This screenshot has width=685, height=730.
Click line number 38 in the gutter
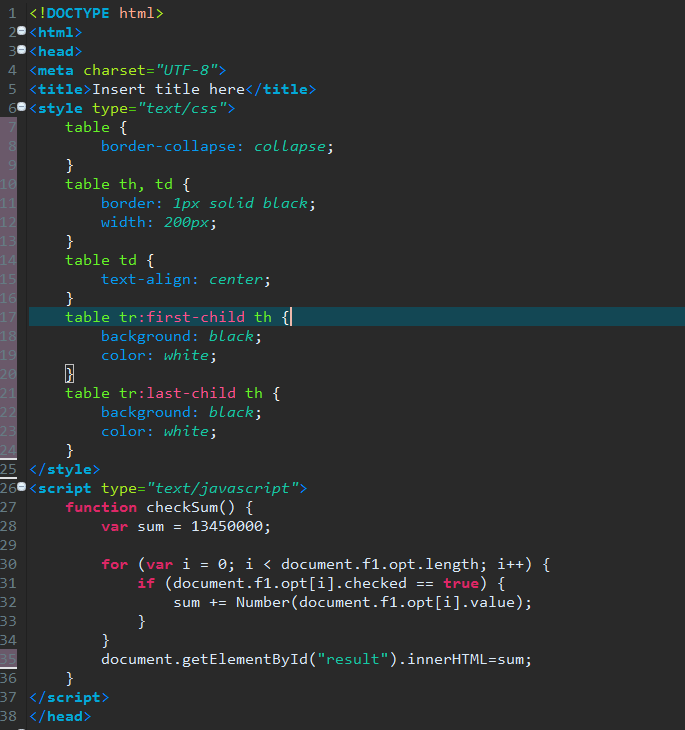point(8,716)
